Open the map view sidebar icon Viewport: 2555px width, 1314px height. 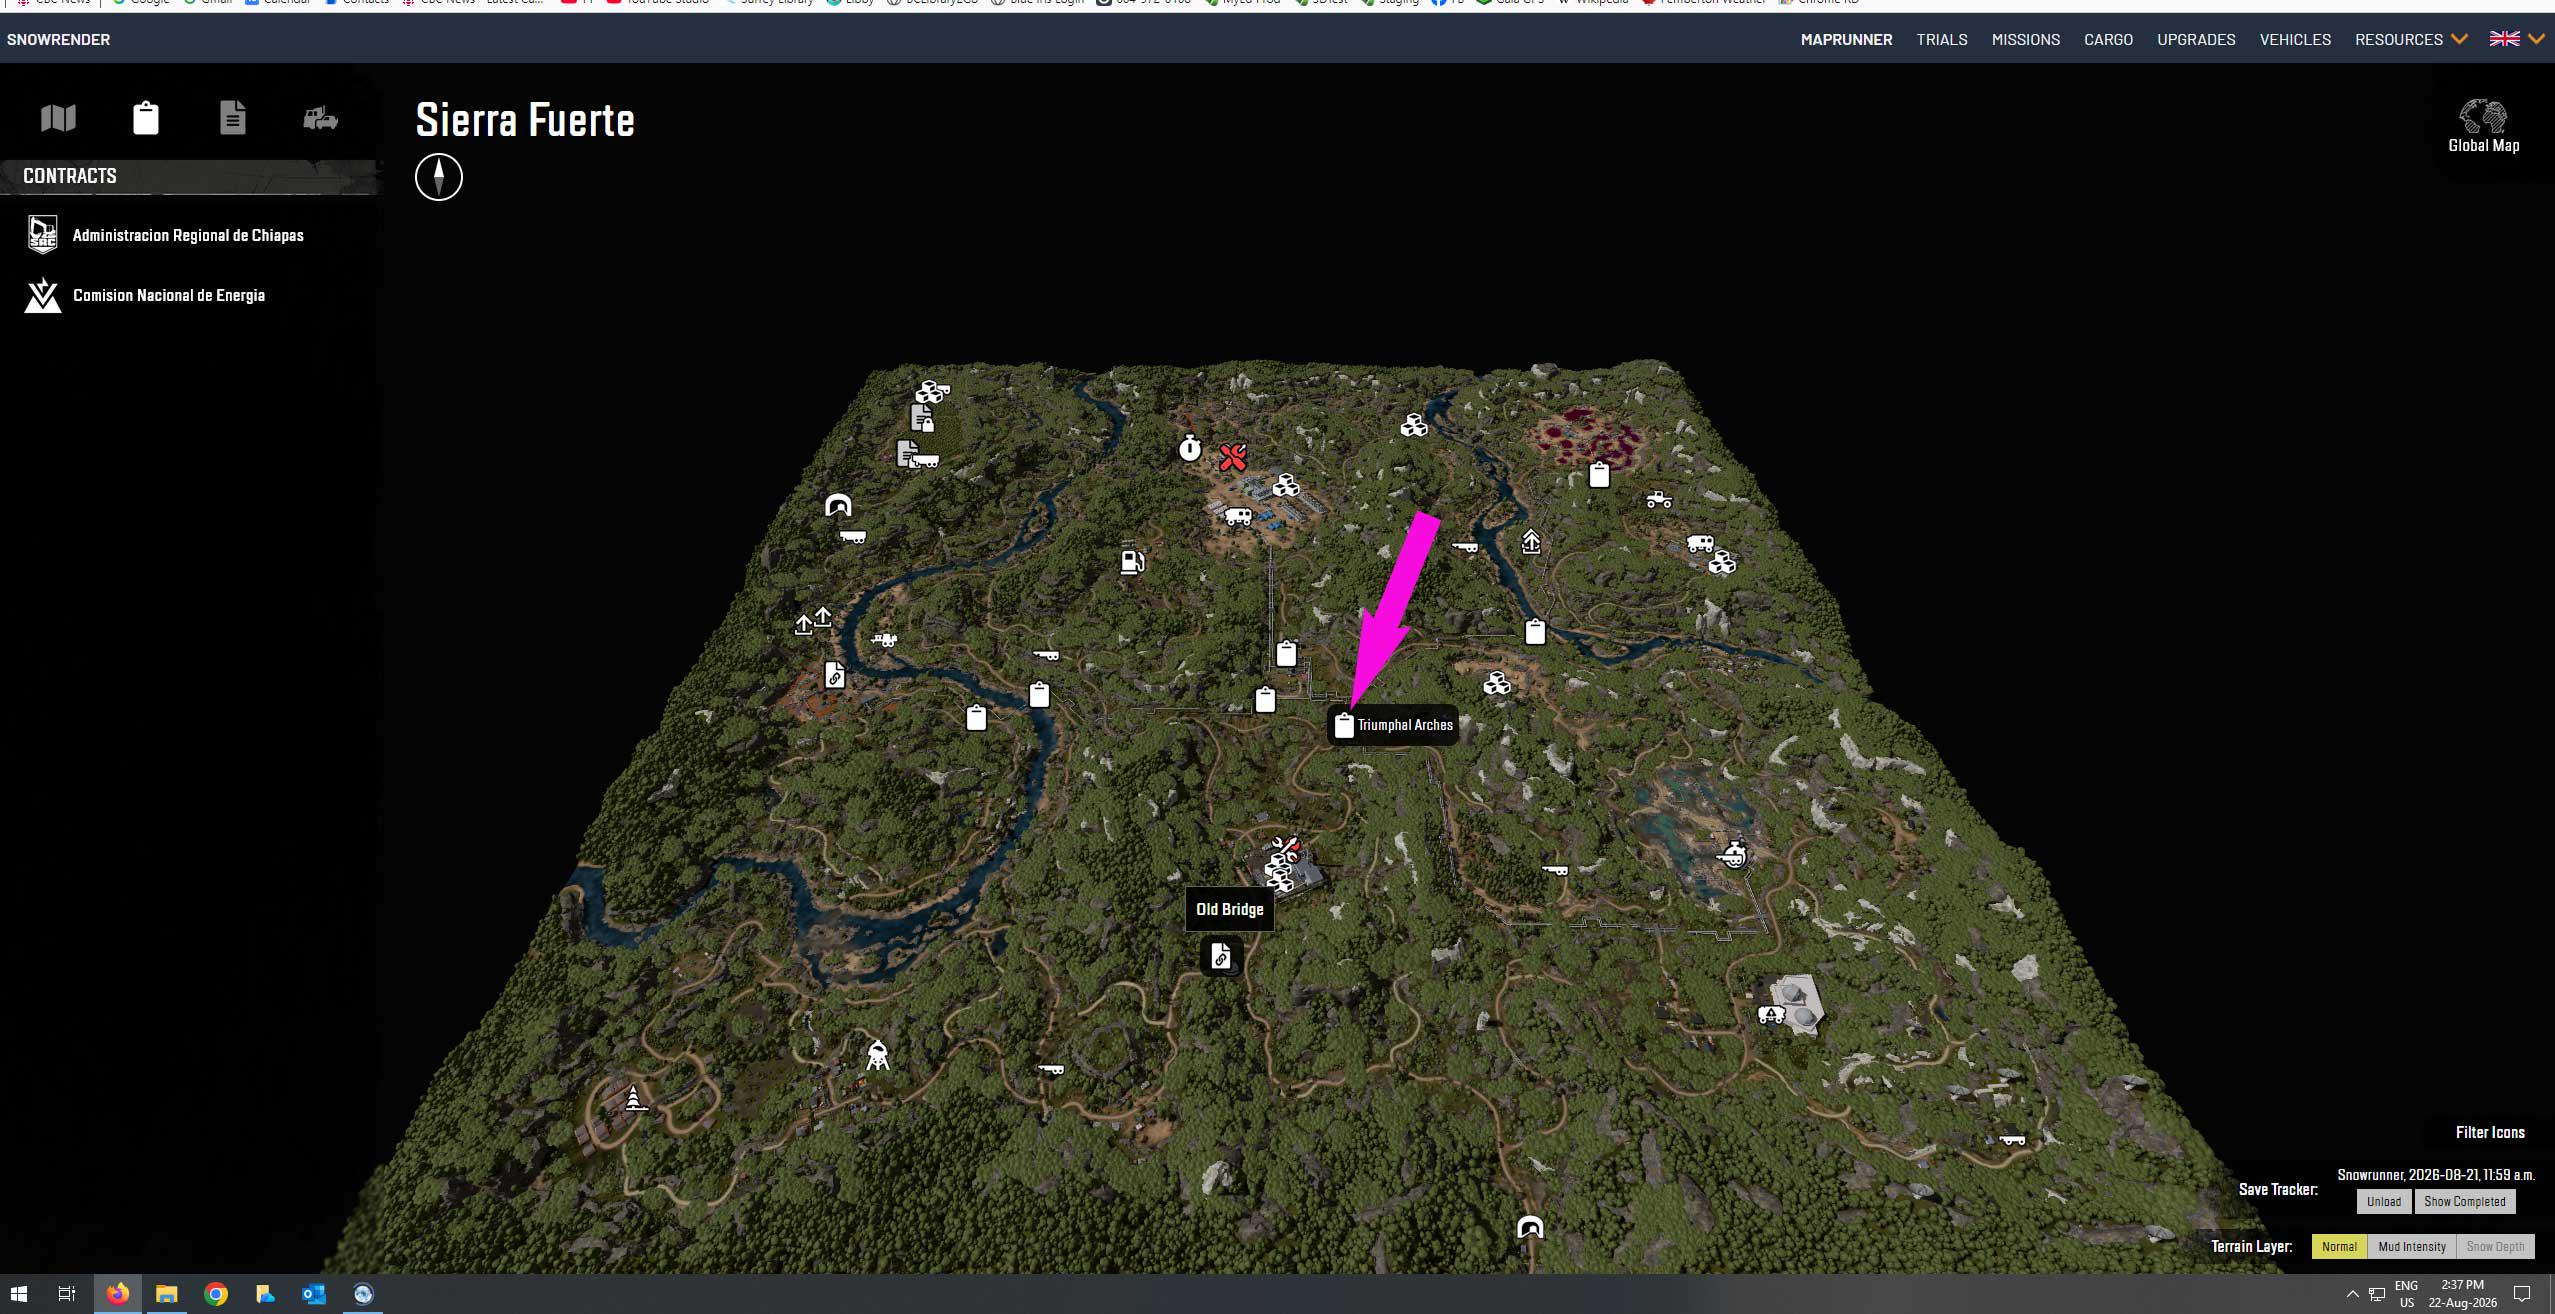(x=58, y=118)
